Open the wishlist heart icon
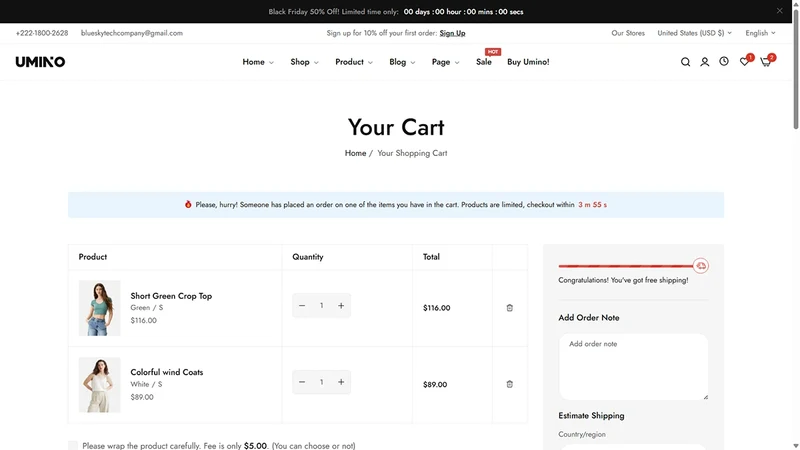 tap(744, 62)
